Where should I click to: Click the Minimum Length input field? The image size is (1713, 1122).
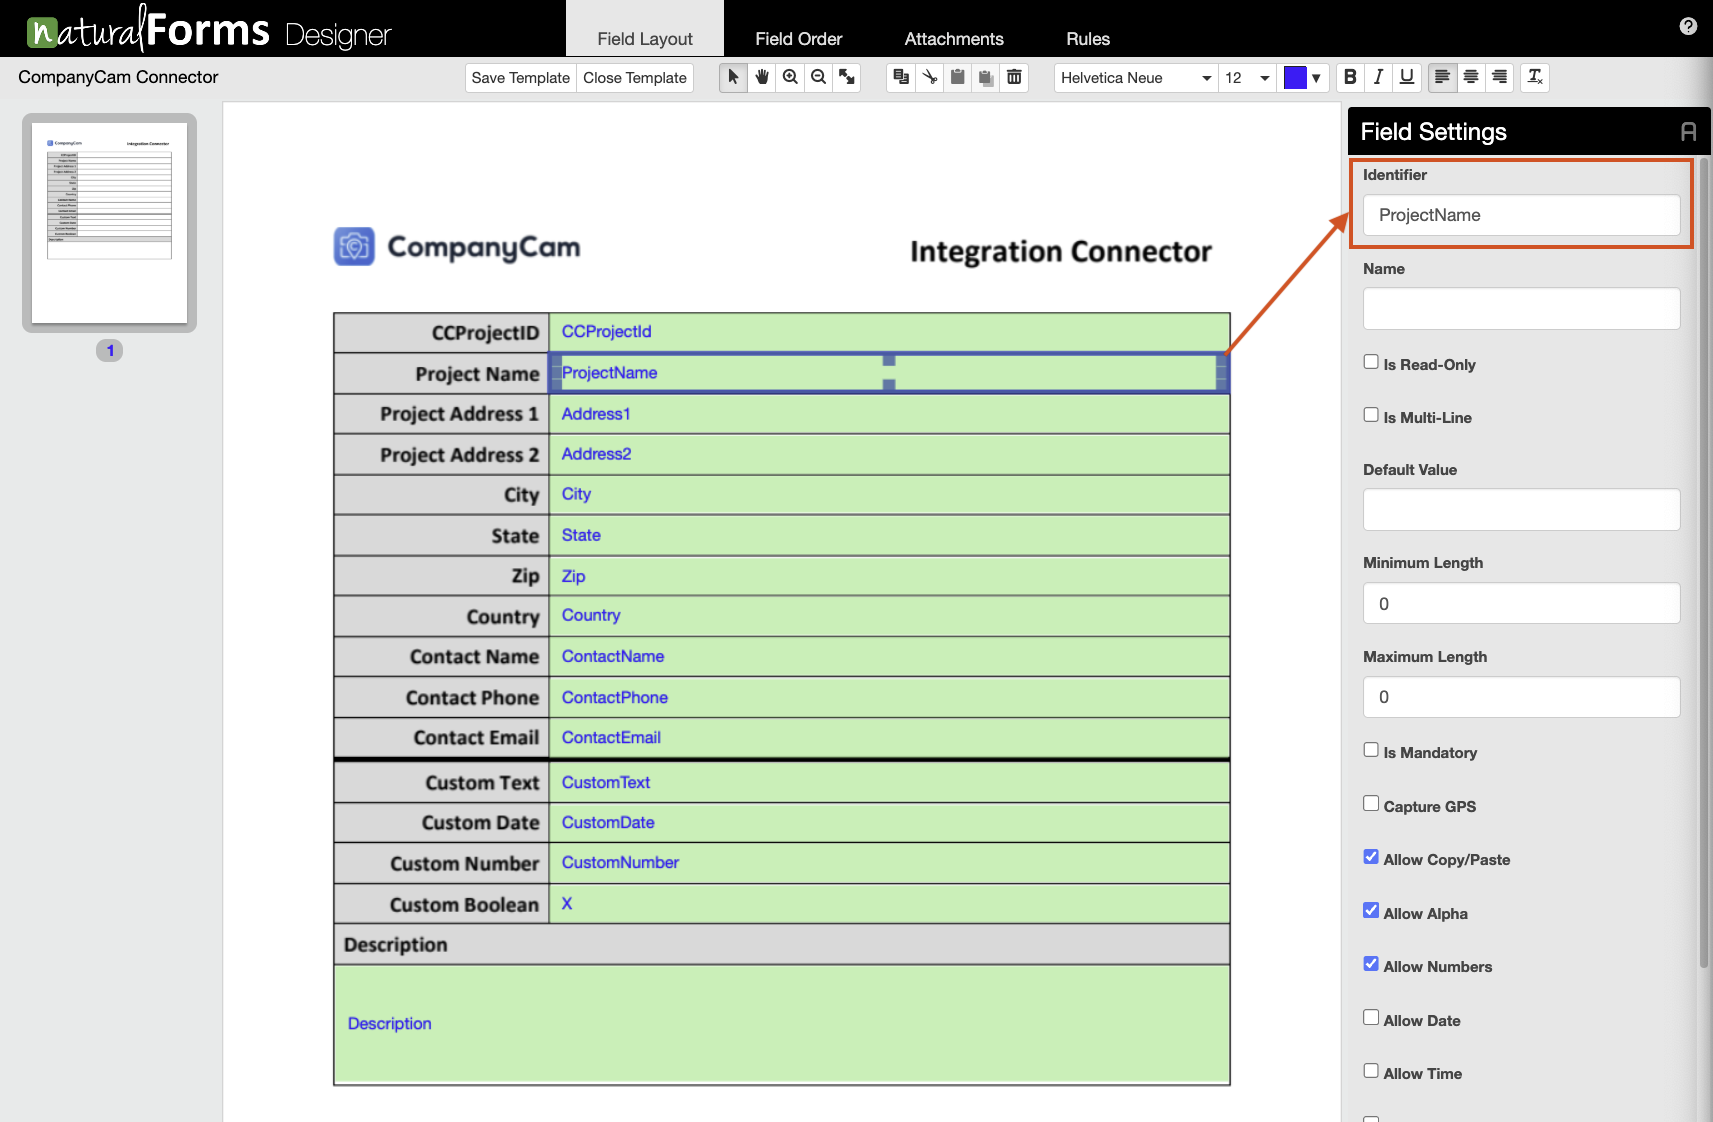(1521, 603)
